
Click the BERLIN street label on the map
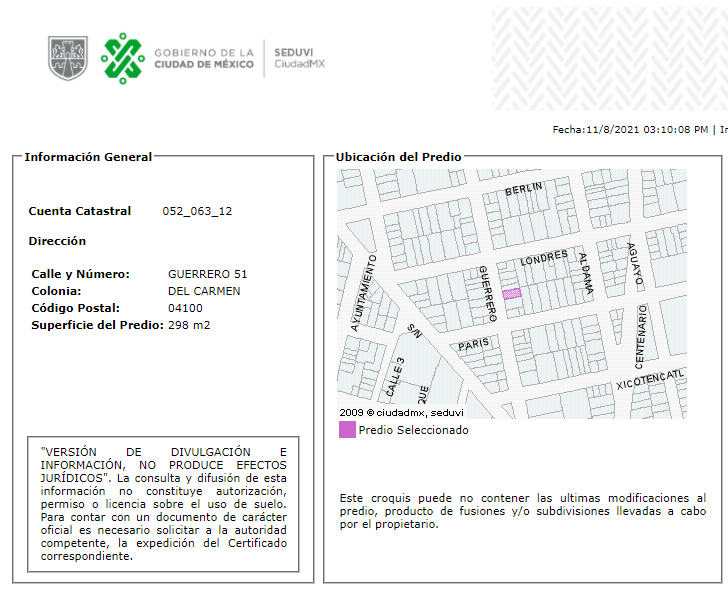[x=523, y=189]
